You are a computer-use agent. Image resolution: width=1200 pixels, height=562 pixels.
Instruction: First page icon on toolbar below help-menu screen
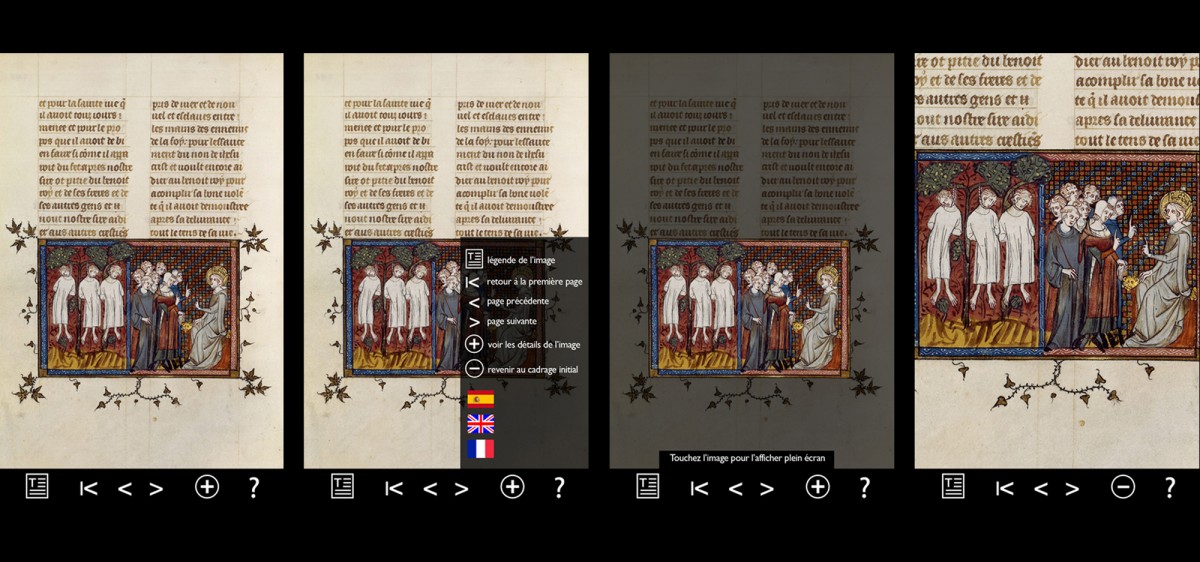[394, 488]
